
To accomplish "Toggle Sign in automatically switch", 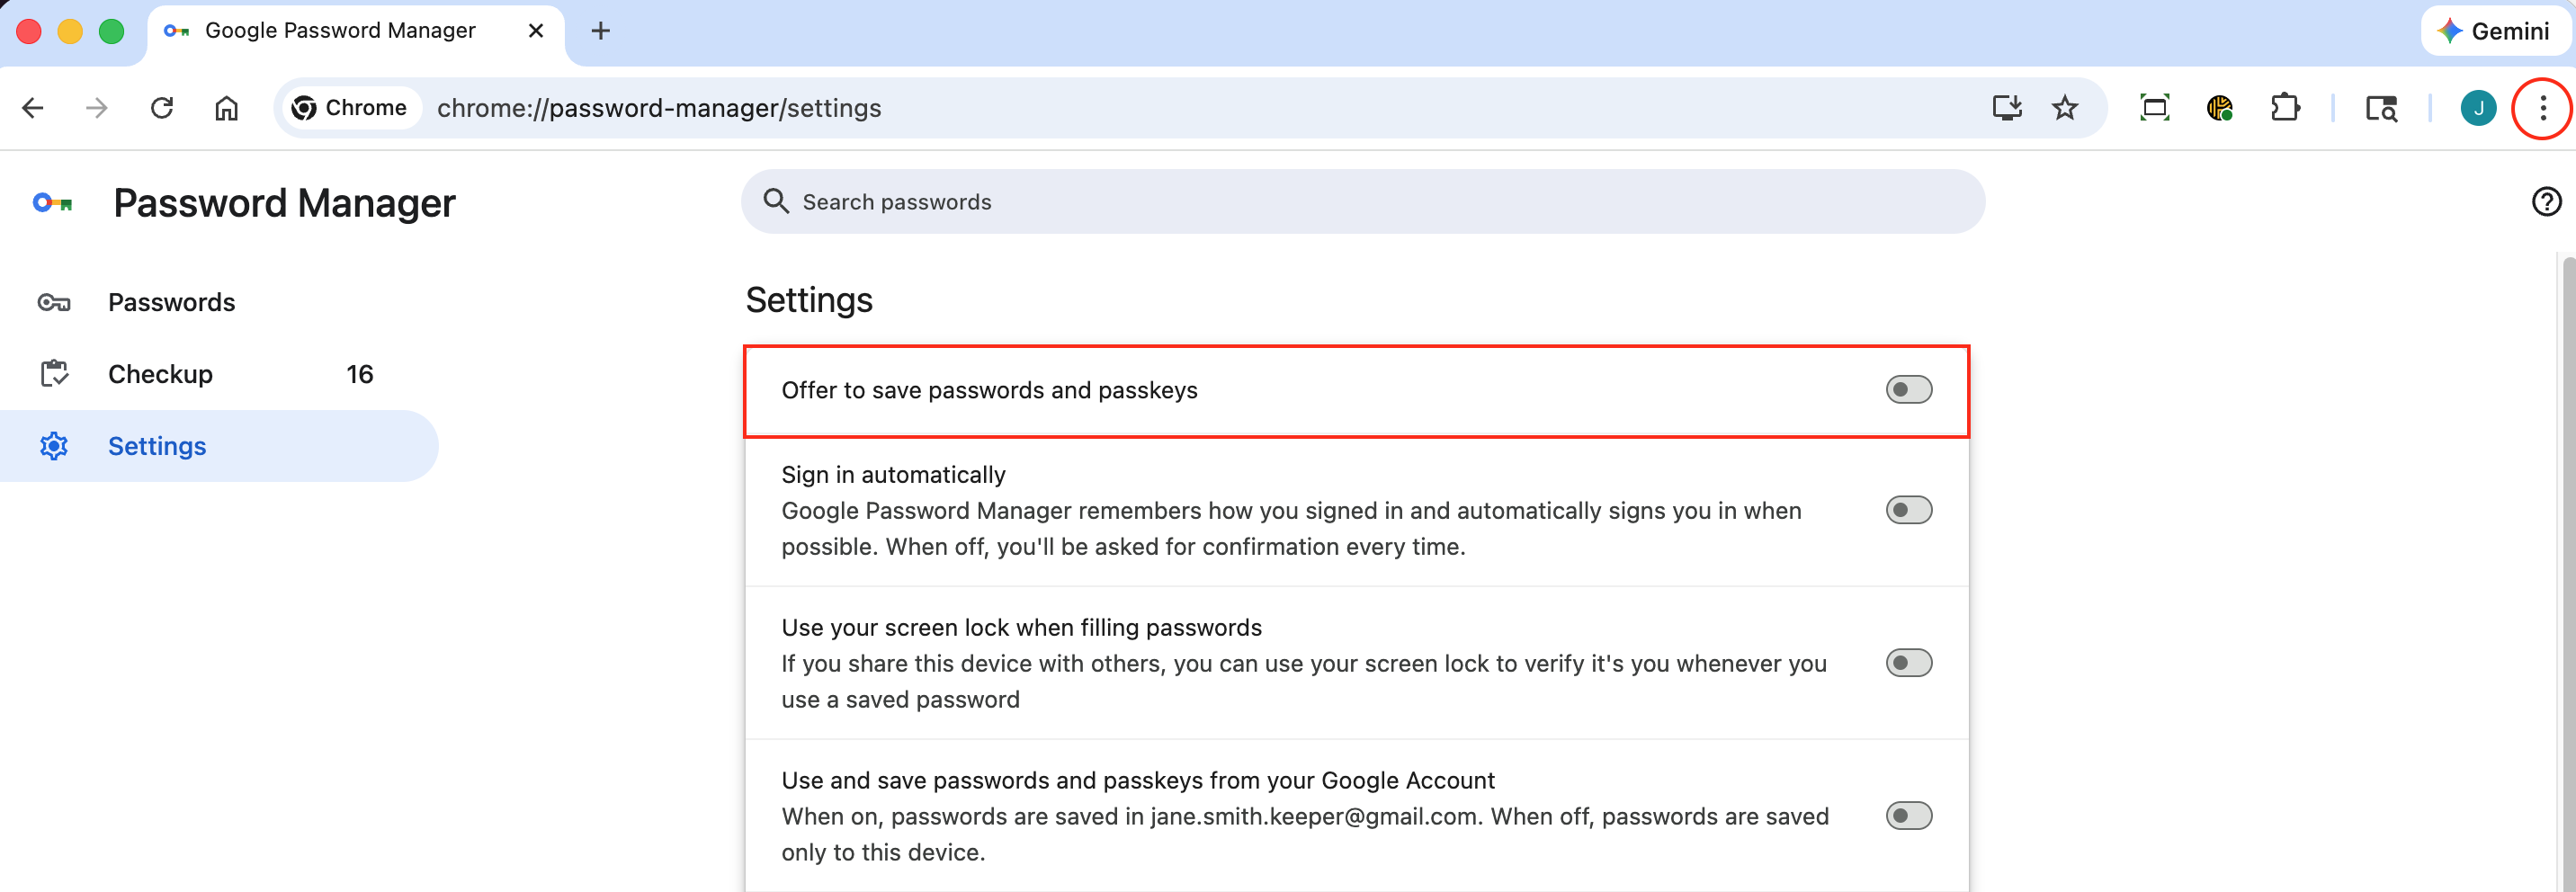I will point(1908,511).
